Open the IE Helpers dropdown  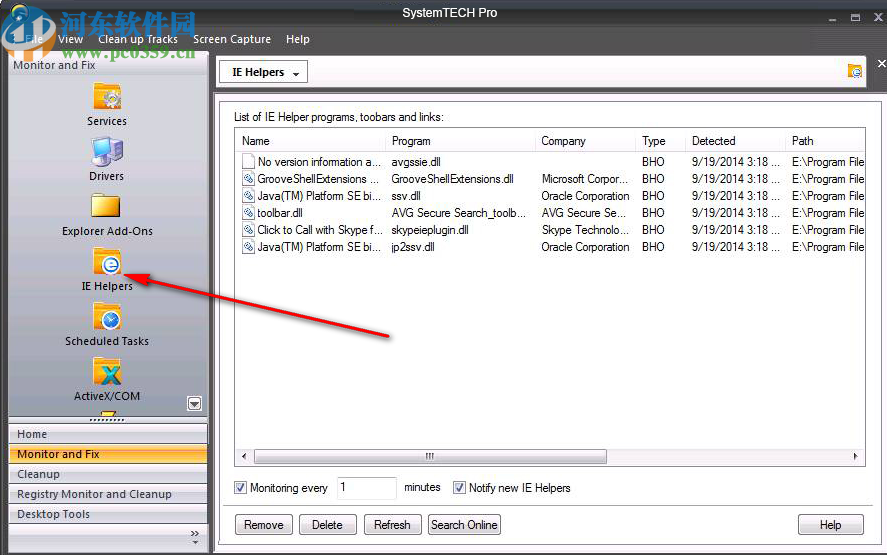point(263,72)
